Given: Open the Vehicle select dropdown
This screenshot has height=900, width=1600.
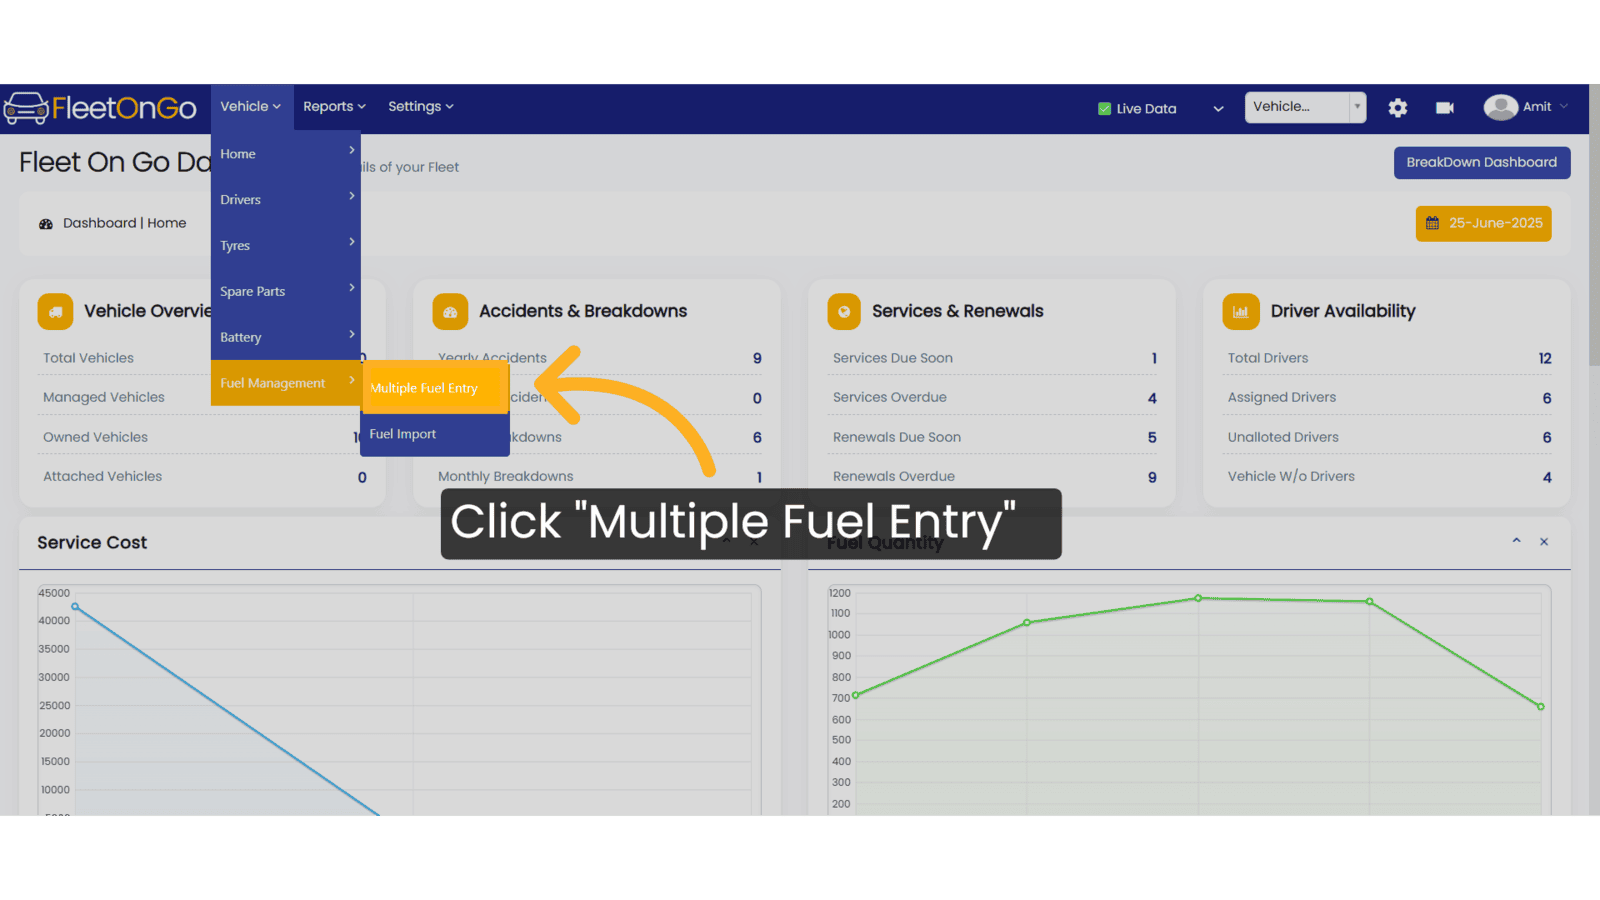Looking at the screenshot, I should coord(1305,107).
